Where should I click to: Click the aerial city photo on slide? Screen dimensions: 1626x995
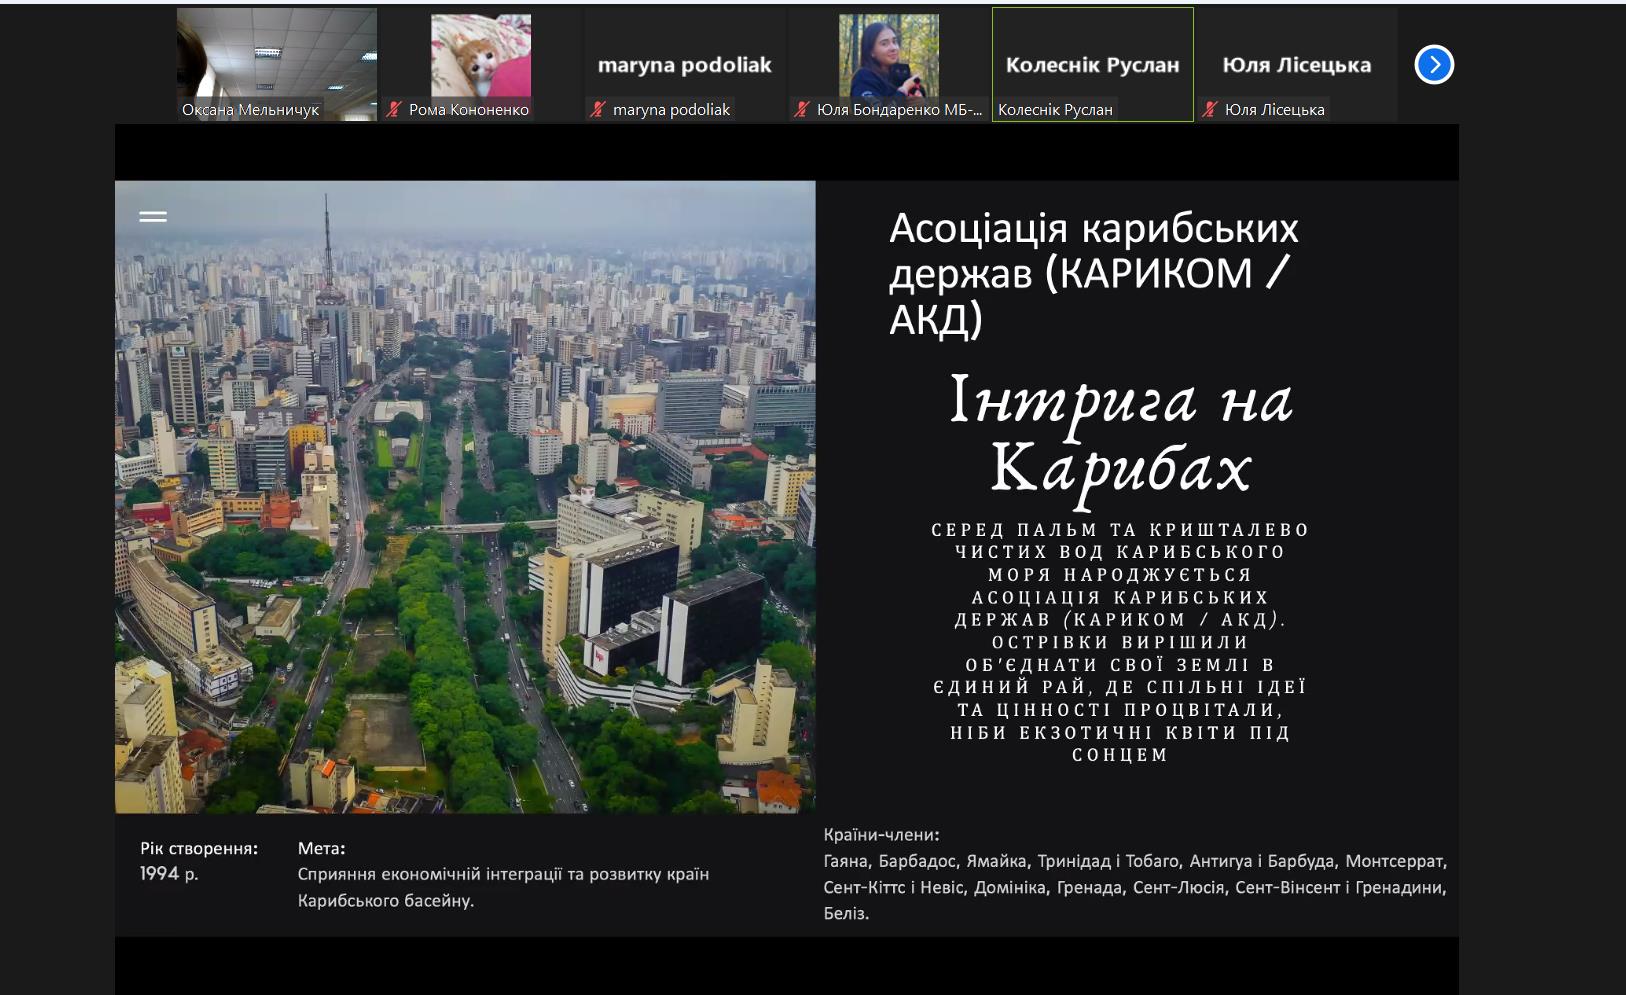[465, 500]
